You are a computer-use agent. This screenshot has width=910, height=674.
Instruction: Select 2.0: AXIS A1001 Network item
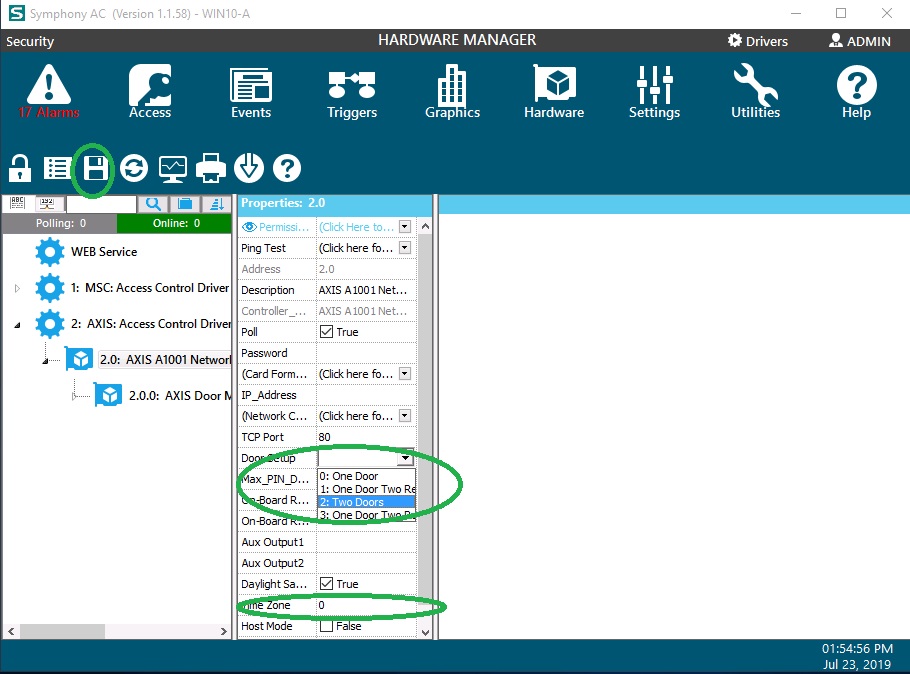pos(165,360)
